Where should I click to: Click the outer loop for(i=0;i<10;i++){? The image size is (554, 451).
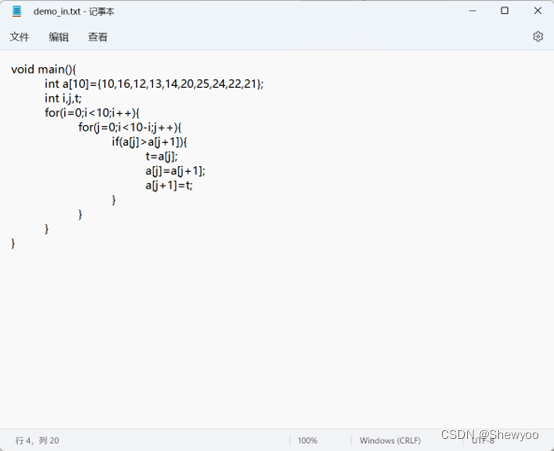[x=92, y=113]
